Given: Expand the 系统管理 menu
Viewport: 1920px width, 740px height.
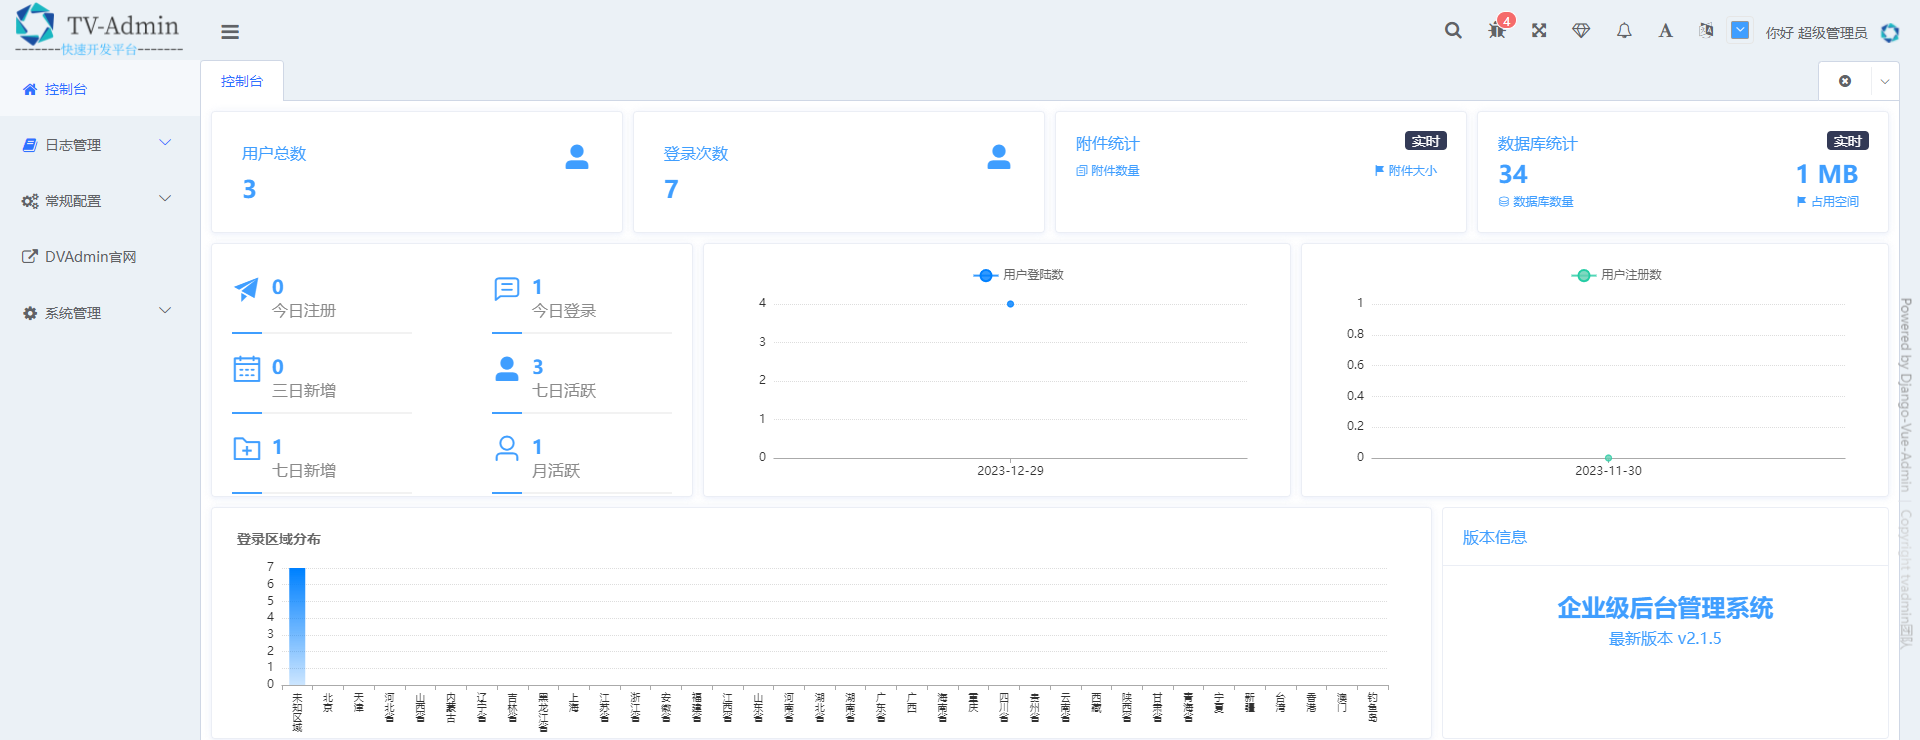Looking at the screenshot, I should pos(100,313).
